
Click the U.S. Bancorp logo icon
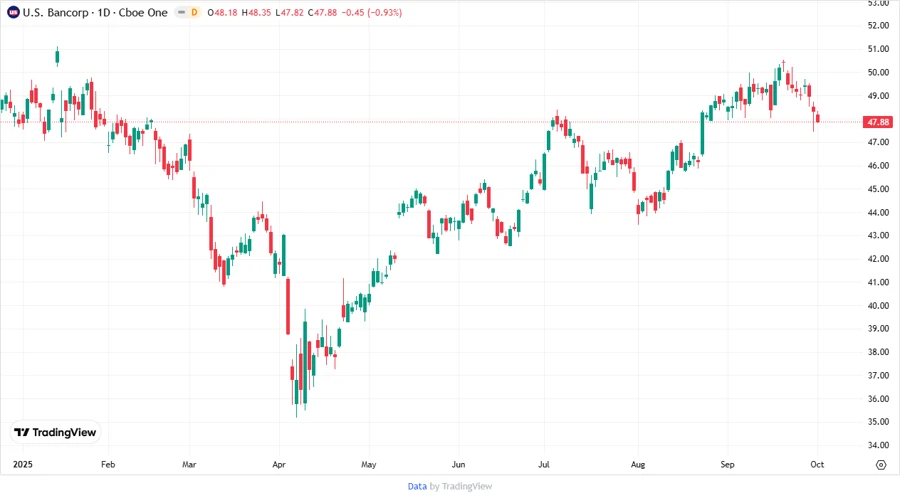click(x=13, y=11)
